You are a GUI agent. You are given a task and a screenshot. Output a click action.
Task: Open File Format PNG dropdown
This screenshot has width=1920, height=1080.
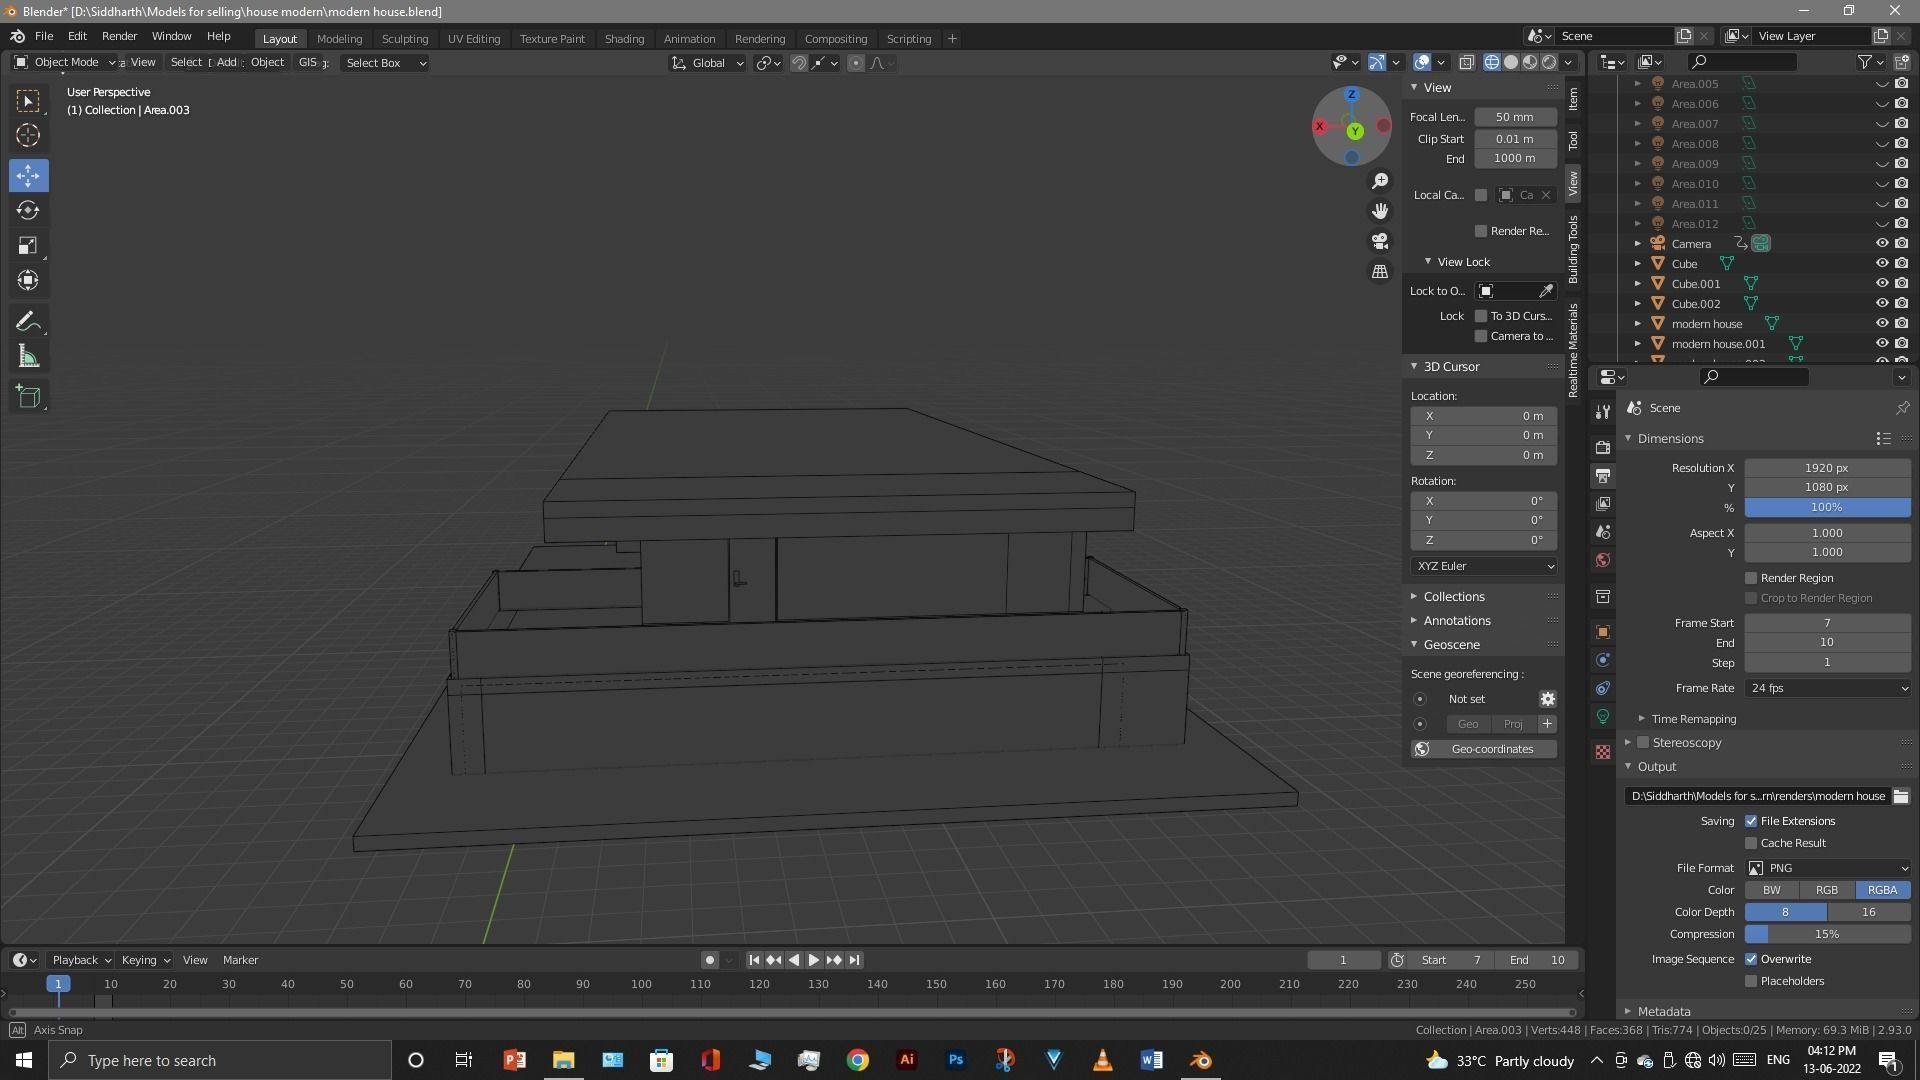coord(1827,868)
